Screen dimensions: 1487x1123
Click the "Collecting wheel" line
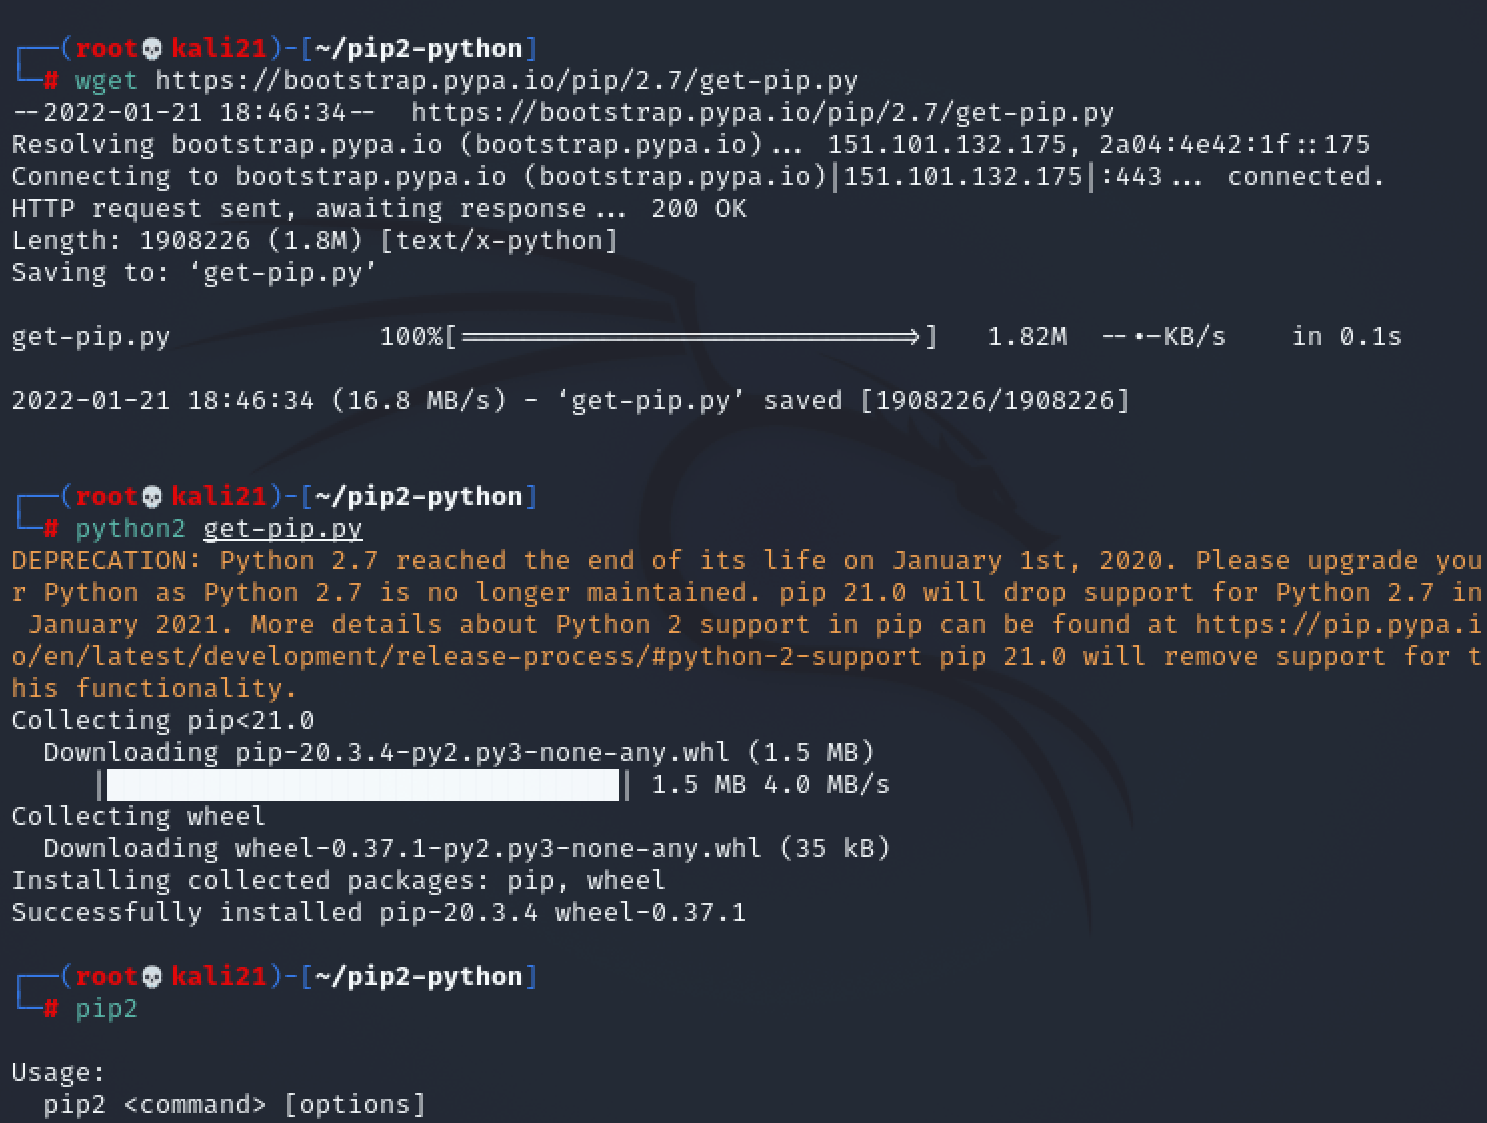[138, 817]
